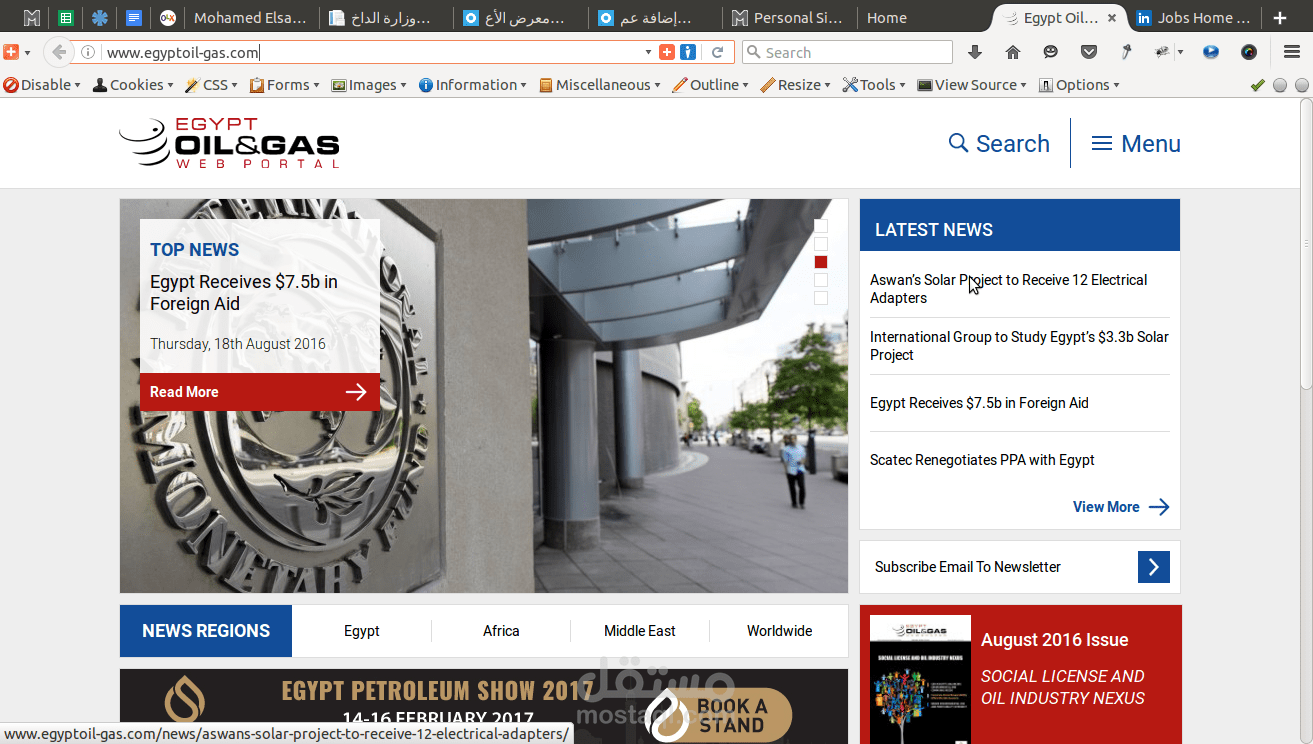Open the Scatec Renegotiates PPA article
The height and width of the screenshot is (744, 1313).
982,459
